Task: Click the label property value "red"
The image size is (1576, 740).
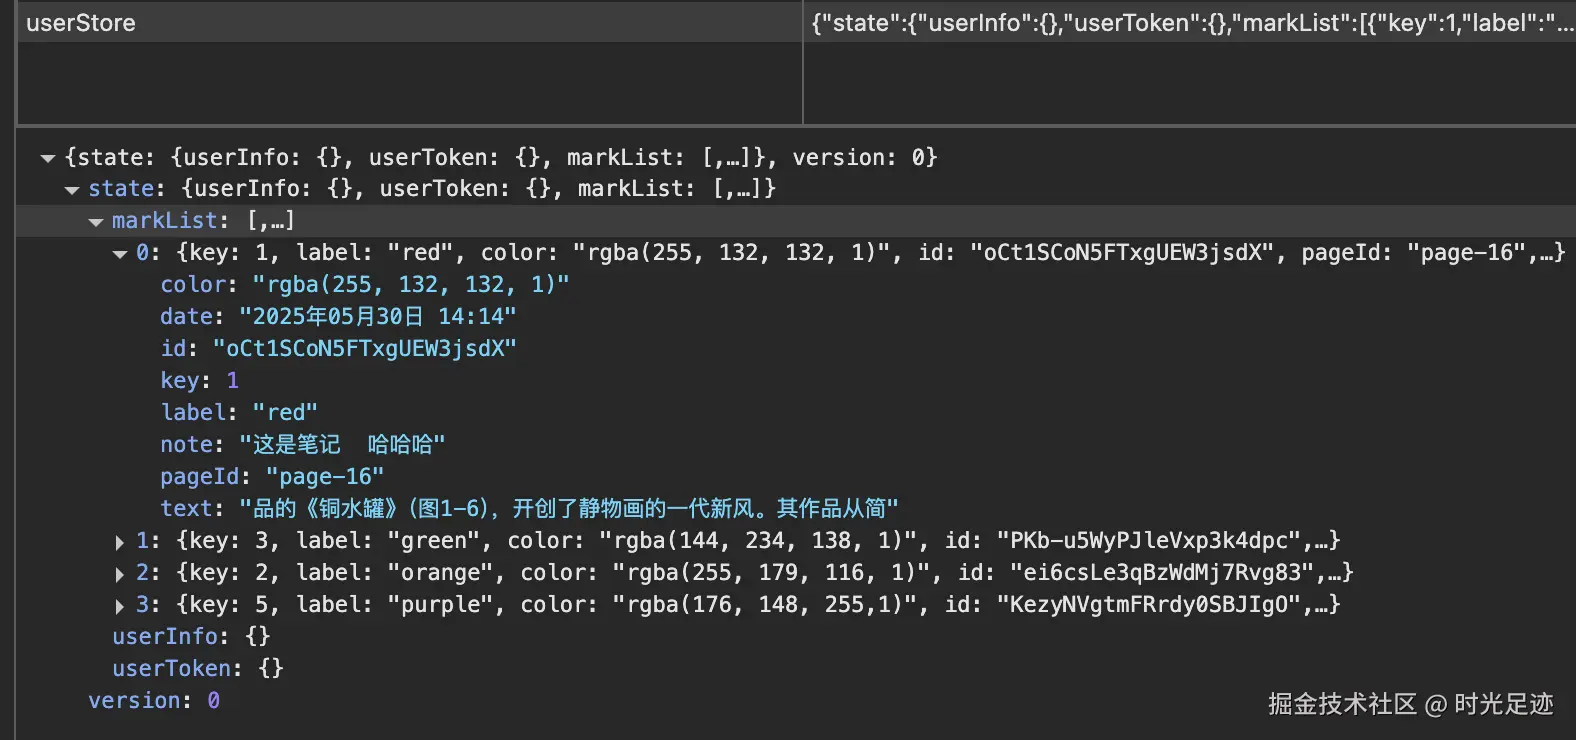Action: pos(285,413)
